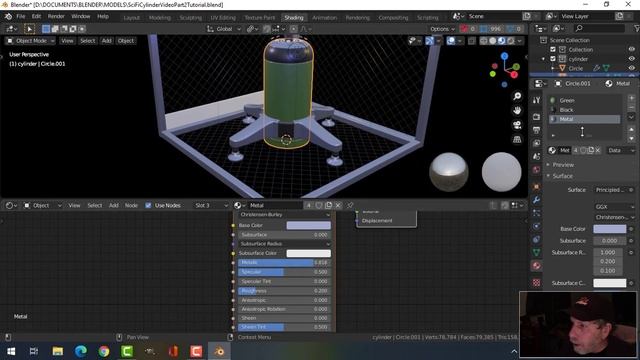Open the Material properties tab icon
Screen dimensions: 640x360
[536, 266]
